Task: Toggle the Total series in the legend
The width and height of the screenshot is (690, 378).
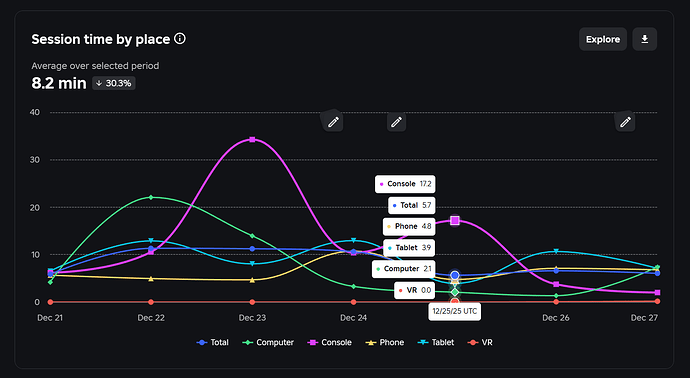Action: coord(213,342)
